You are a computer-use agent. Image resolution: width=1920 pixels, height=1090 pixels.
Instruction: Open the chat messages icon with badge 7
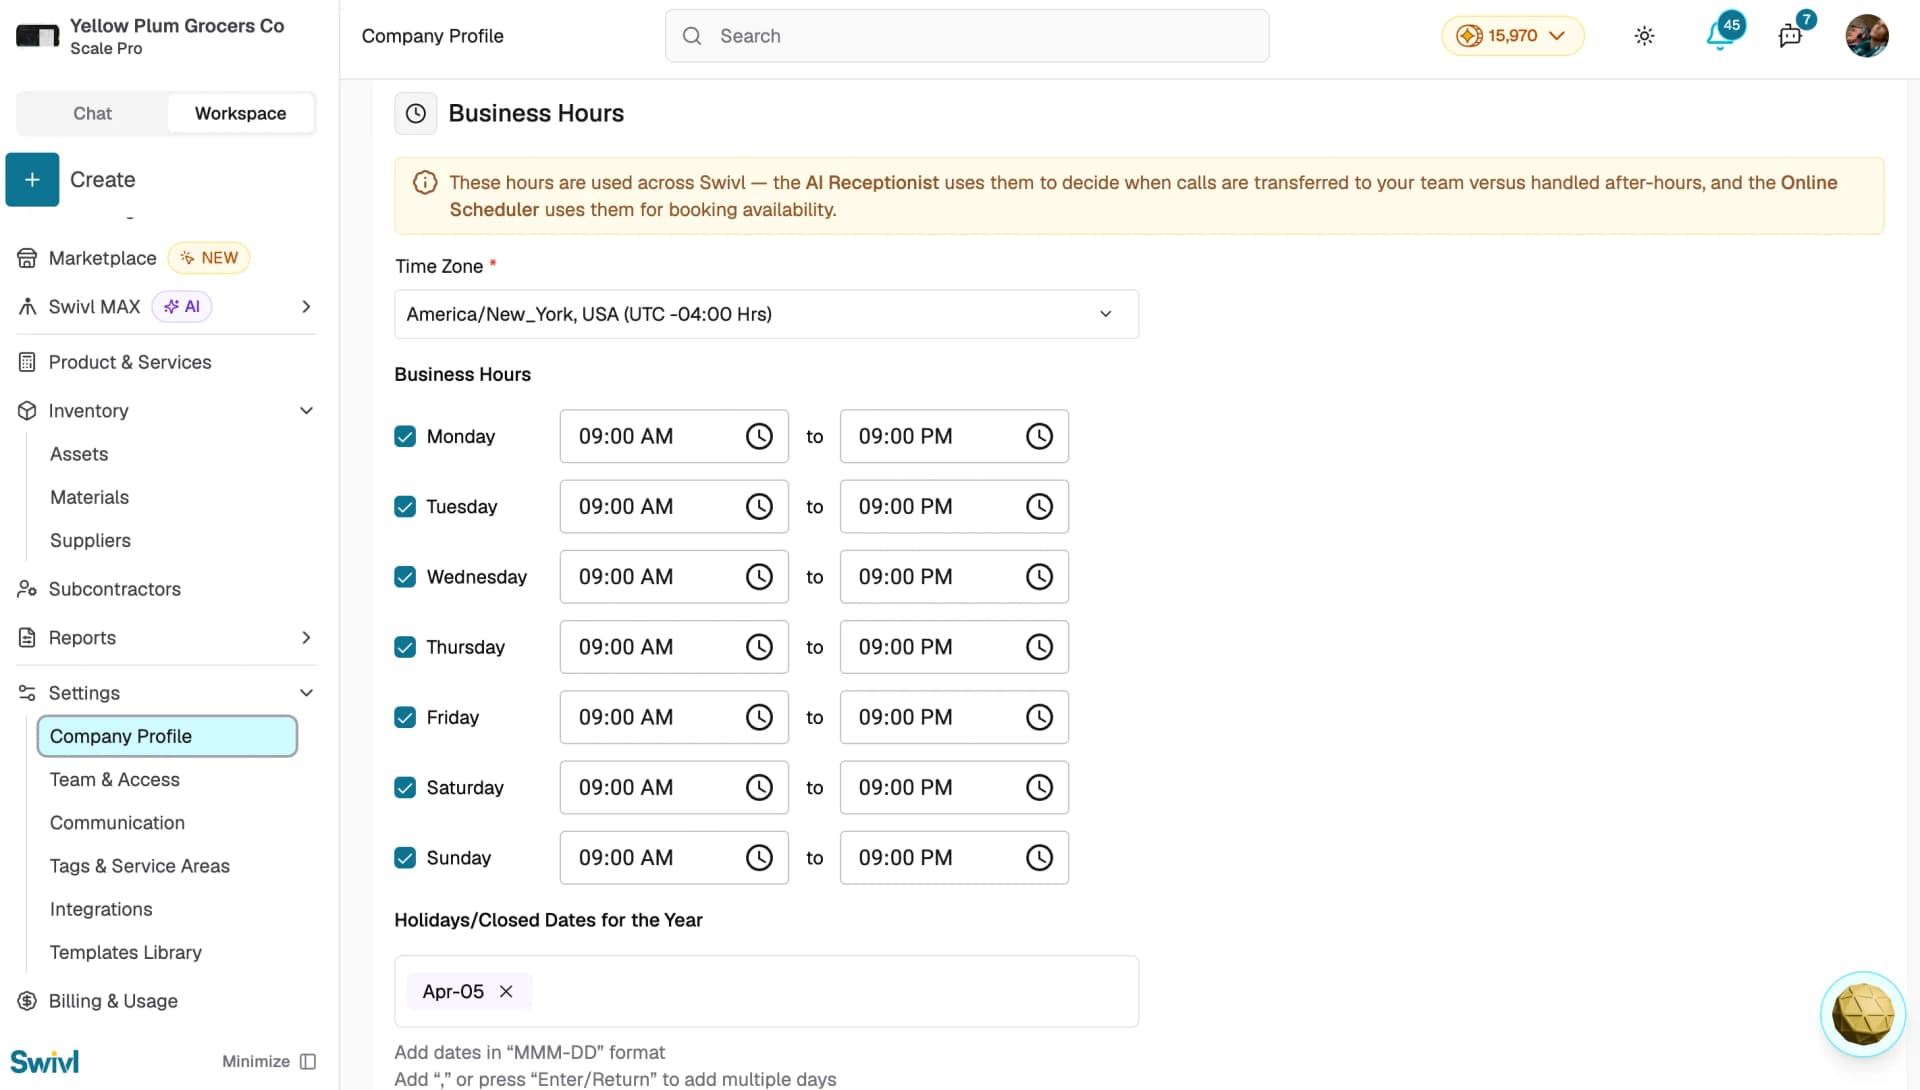[x=1791, y=36]
